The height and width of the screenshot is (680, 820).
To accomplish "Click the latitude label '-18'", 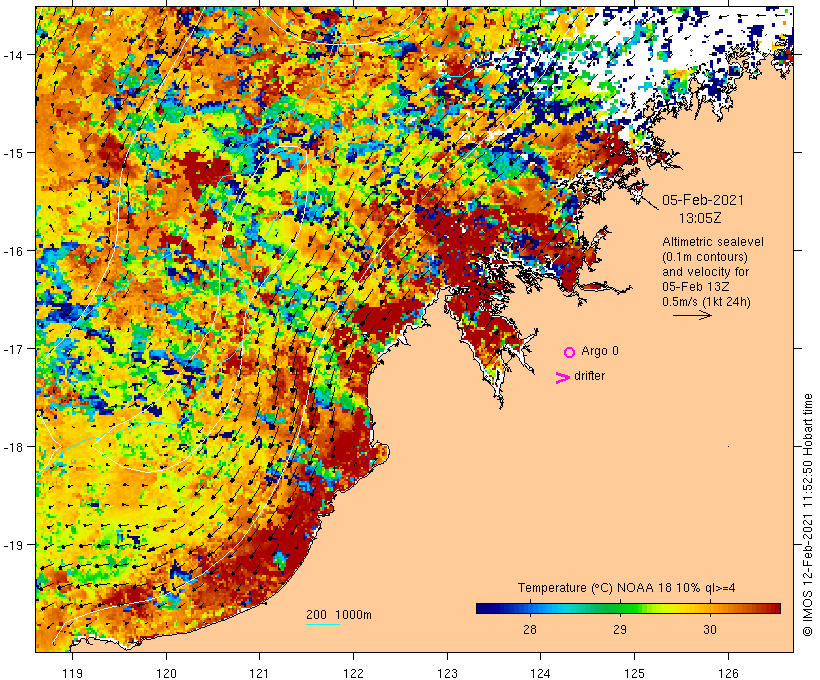I will pyautogui.click(x=12, y=447).
